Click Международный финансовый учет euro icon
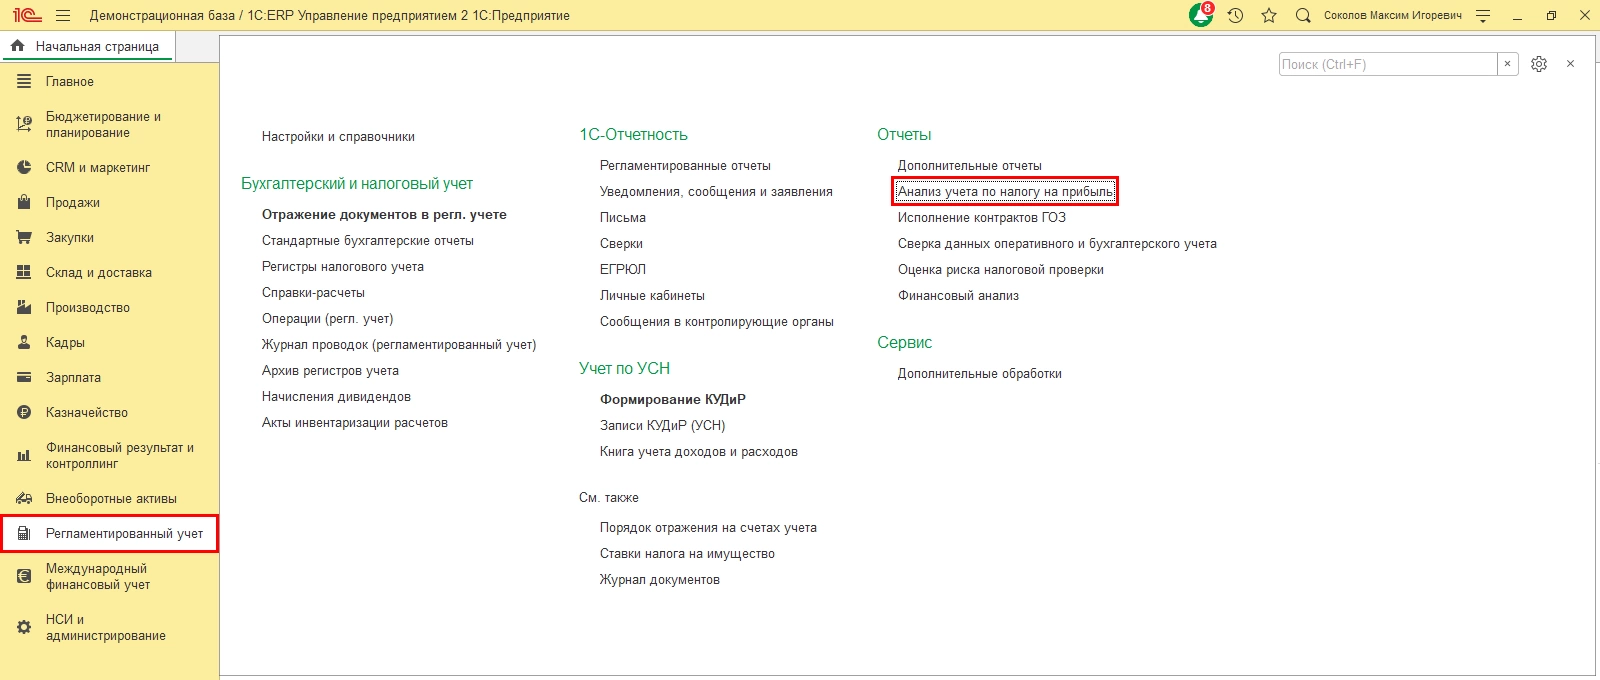The width and height of the screenshot is (1600, 680). coord(24,576)
